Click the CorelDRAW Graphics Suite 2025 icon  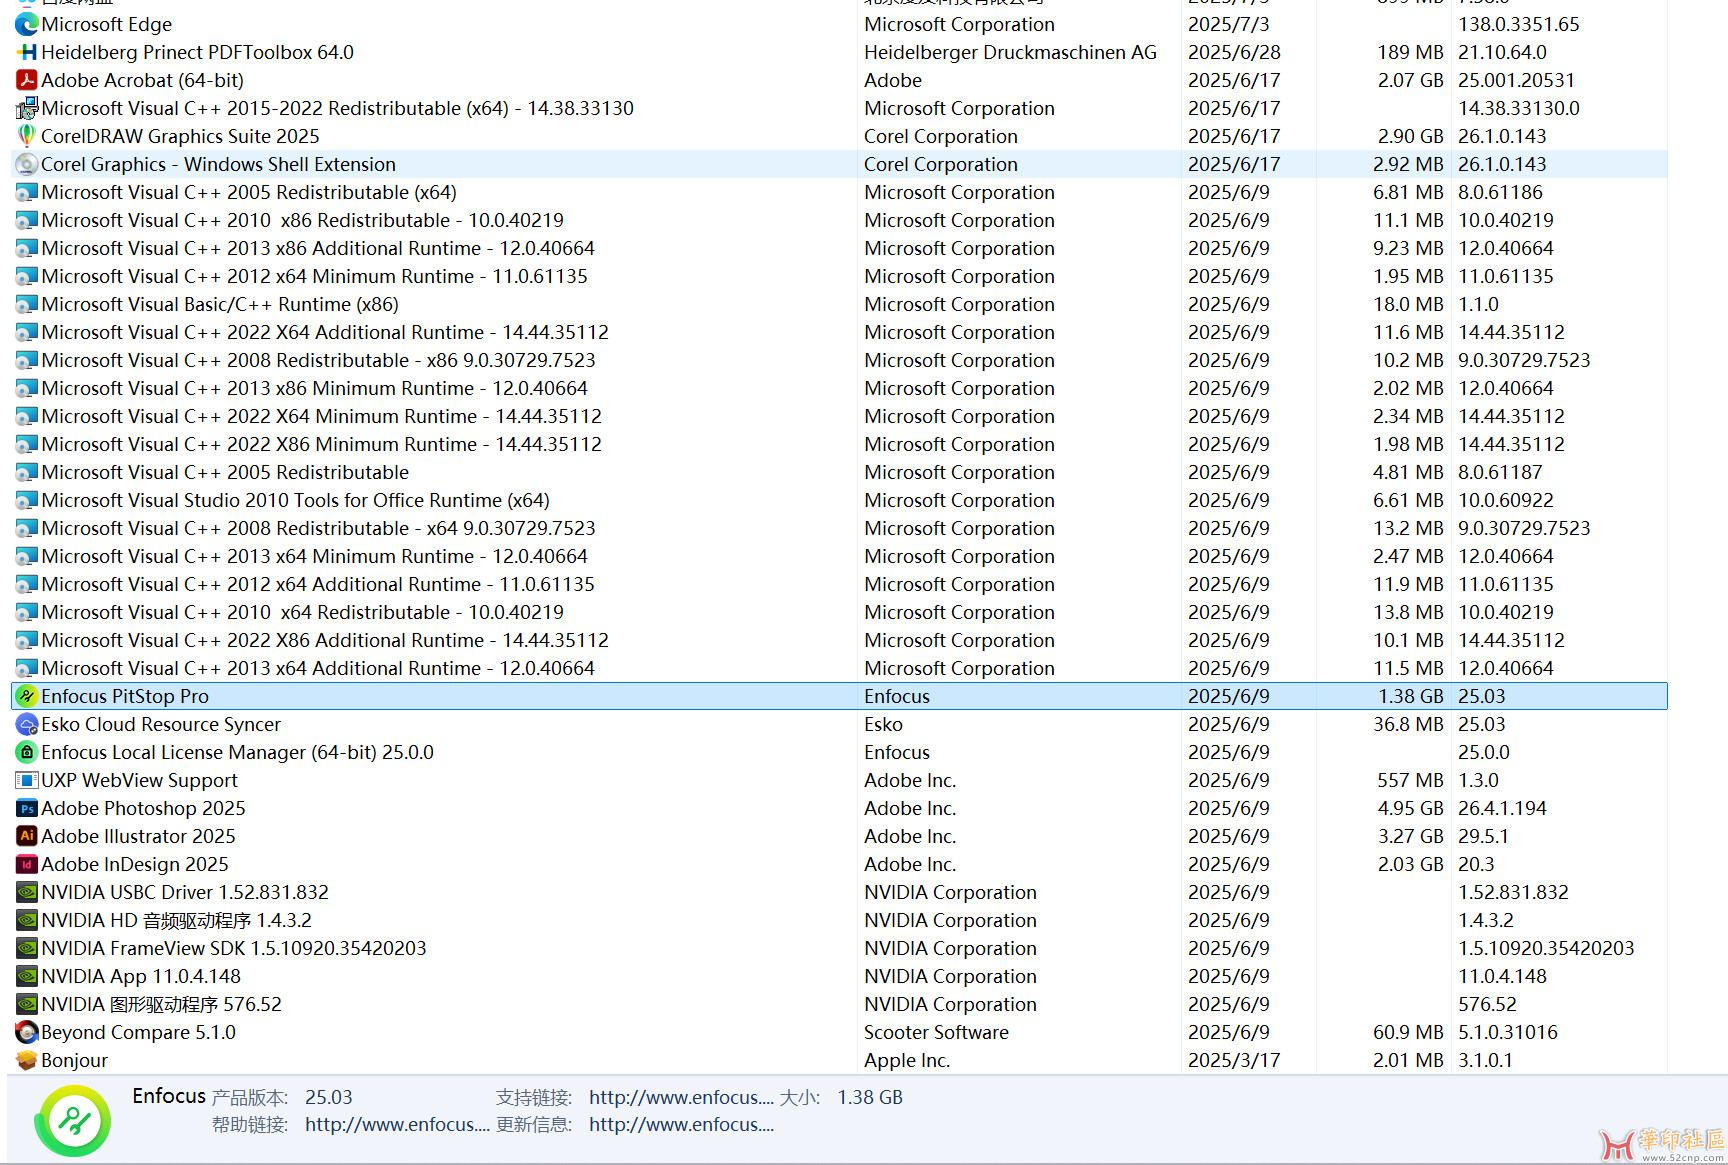[x=27, y=136]
